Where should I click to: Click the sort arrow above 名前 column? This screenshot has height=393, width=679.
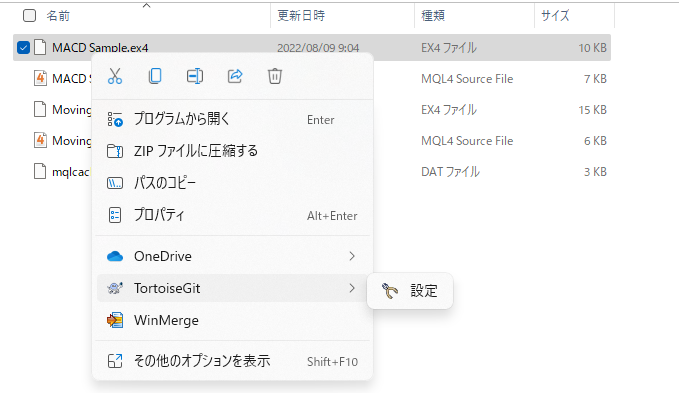tap(146, 6)
